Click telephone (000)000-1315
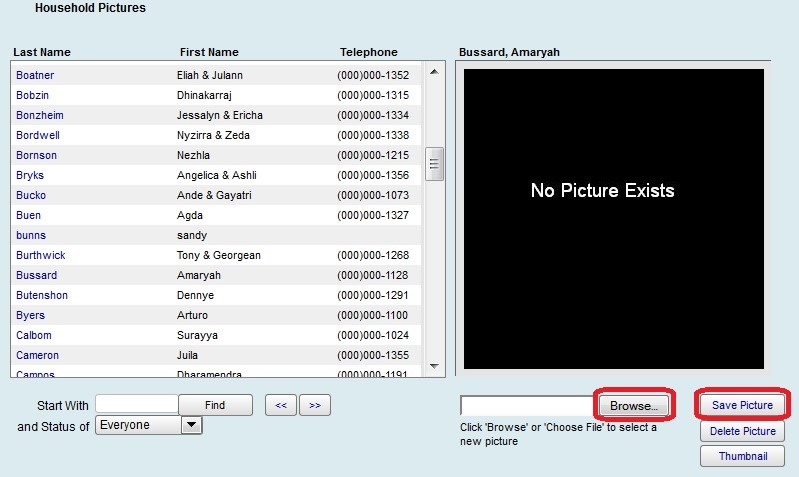 pyautogui.click(x=373, y=95)
